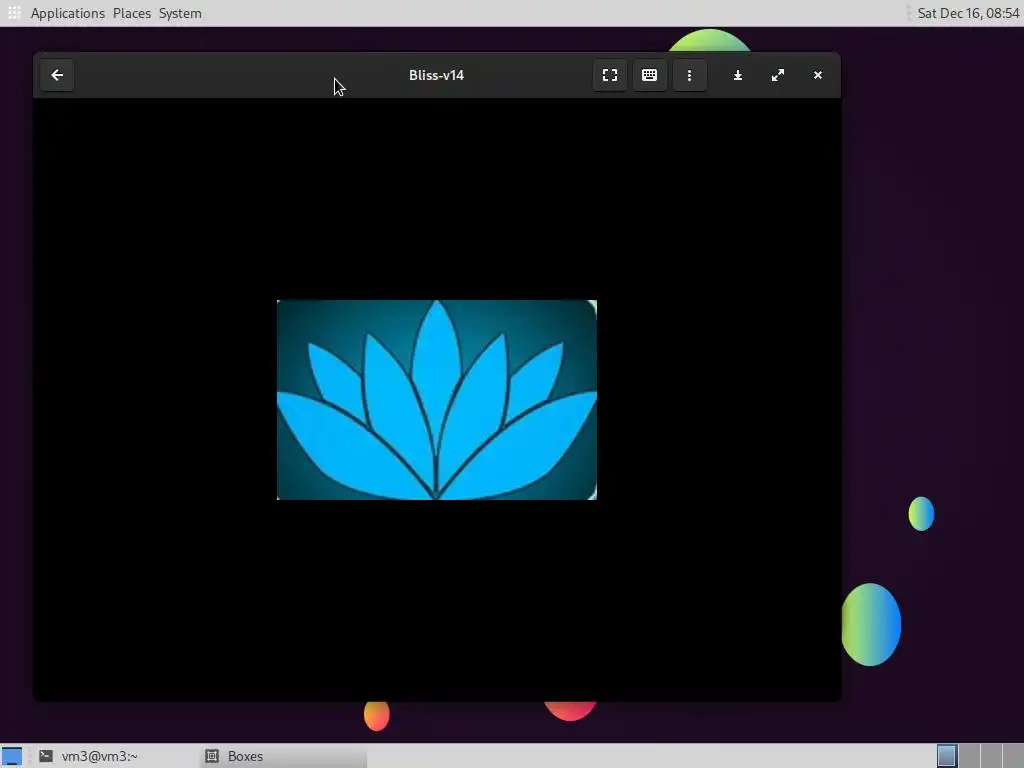Select the first workspace in the switcher
This screenshot has width=1024, height=768.
(x=946, y=756)
